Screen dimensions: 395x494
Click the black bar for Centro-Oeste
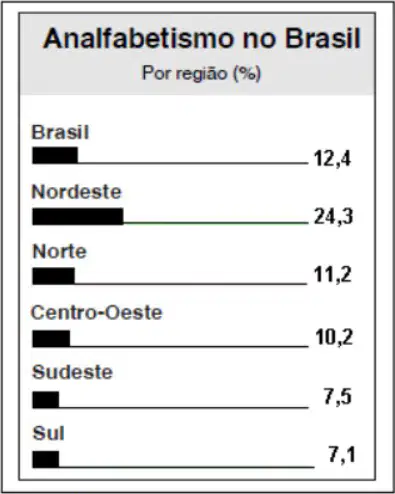tap(51, 339)
